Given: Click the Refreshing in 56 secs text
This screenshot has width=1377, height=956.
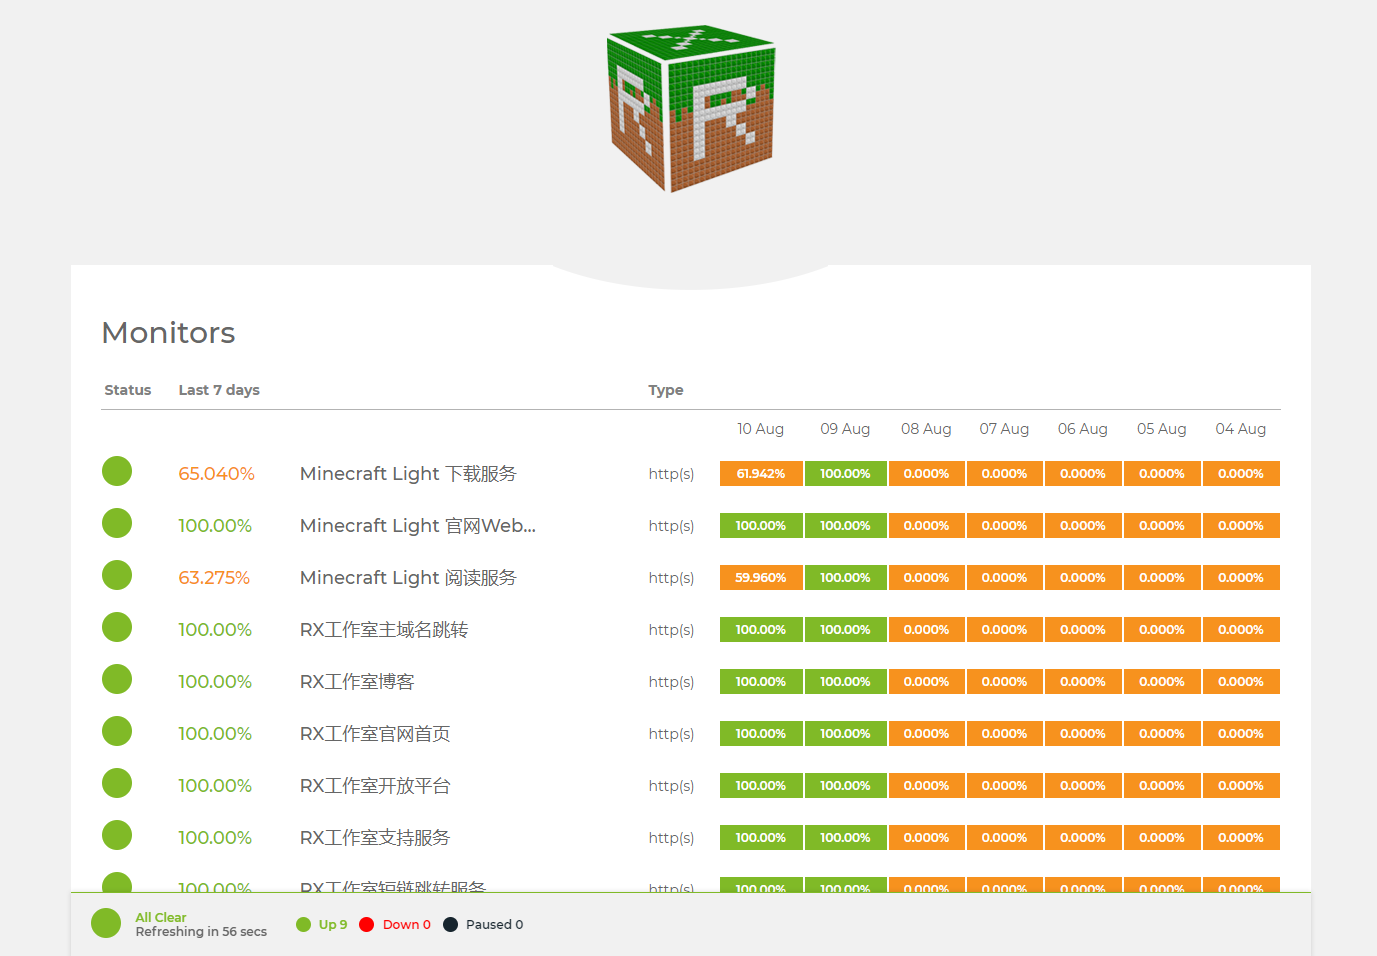Looking at the screenshot, I should click(x=201, y=932).
